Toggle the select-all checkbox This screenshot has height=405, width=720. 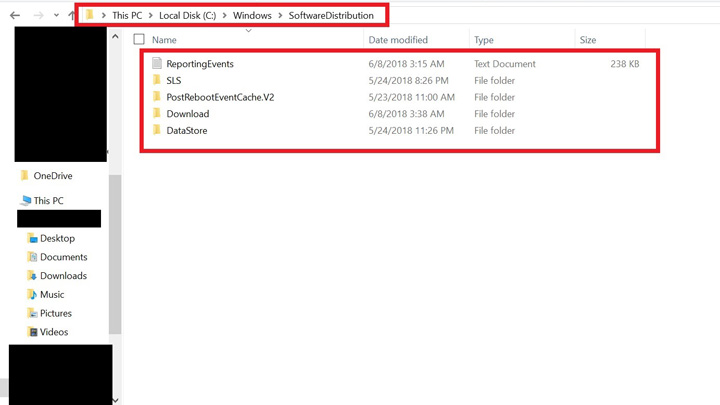point(139,39)
